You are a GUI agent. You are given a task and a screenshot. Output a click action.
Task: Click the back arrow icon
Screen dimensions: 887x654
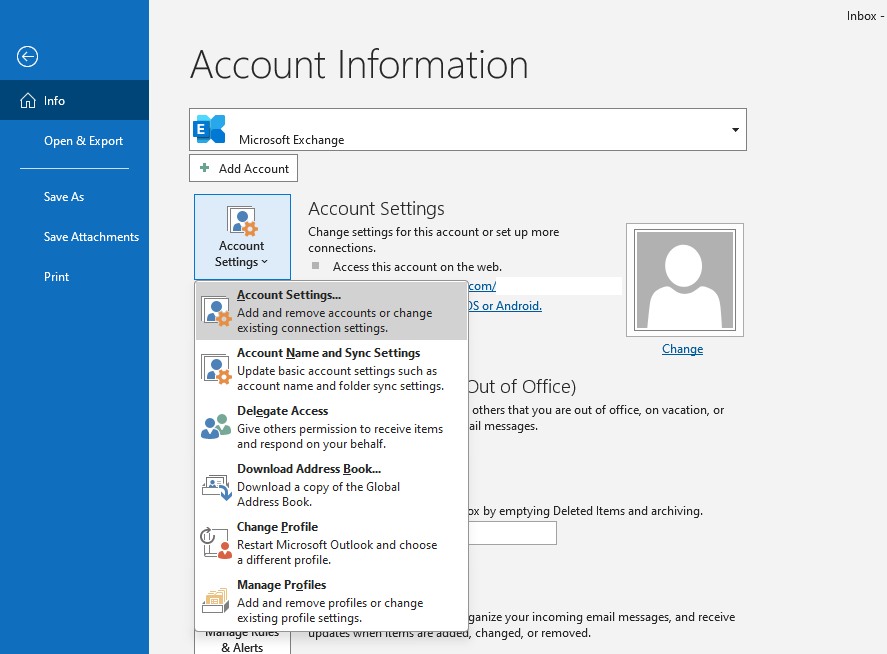coord(27,57)
